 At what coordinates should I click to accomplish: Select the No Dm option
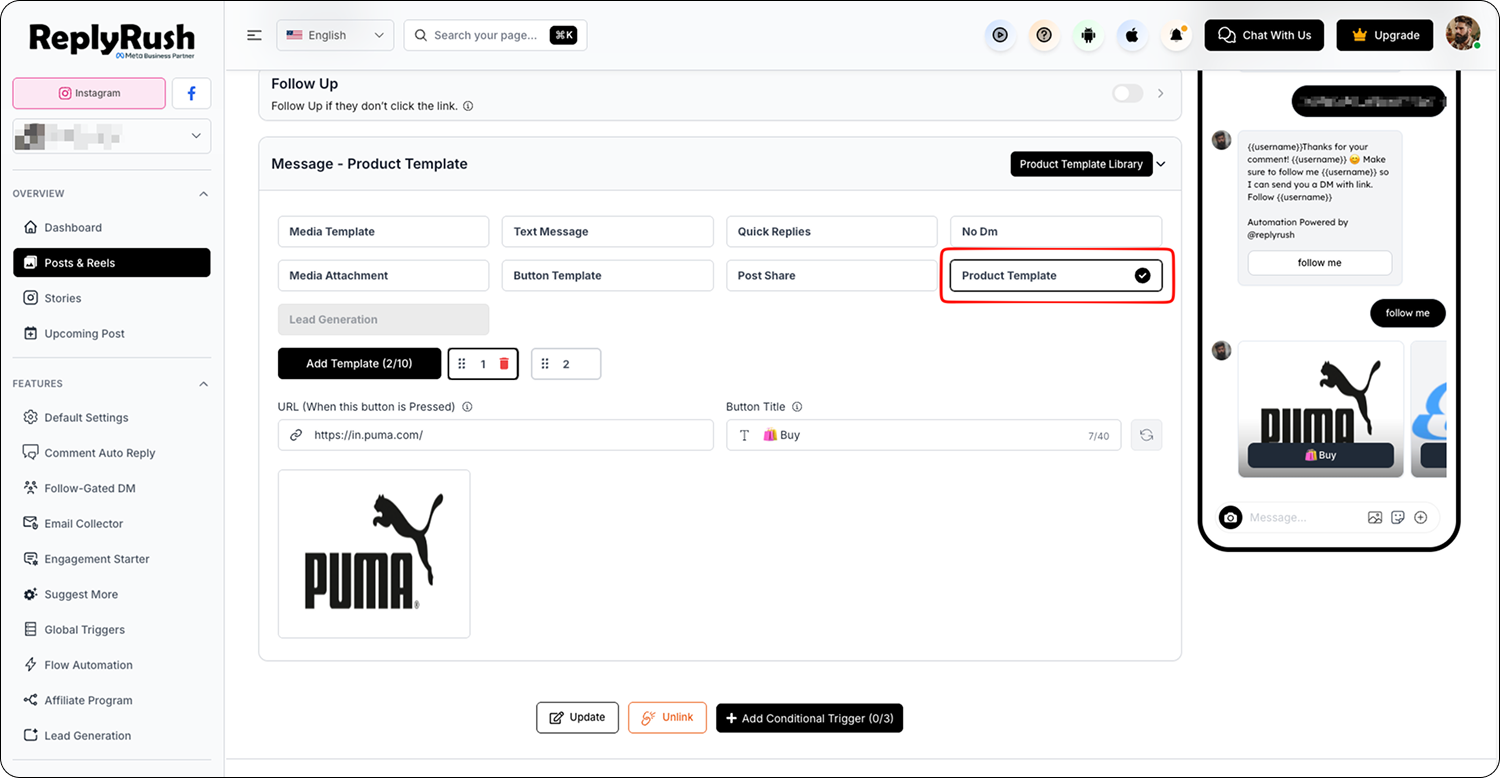pyautogui.click(x=1055, y=232)
